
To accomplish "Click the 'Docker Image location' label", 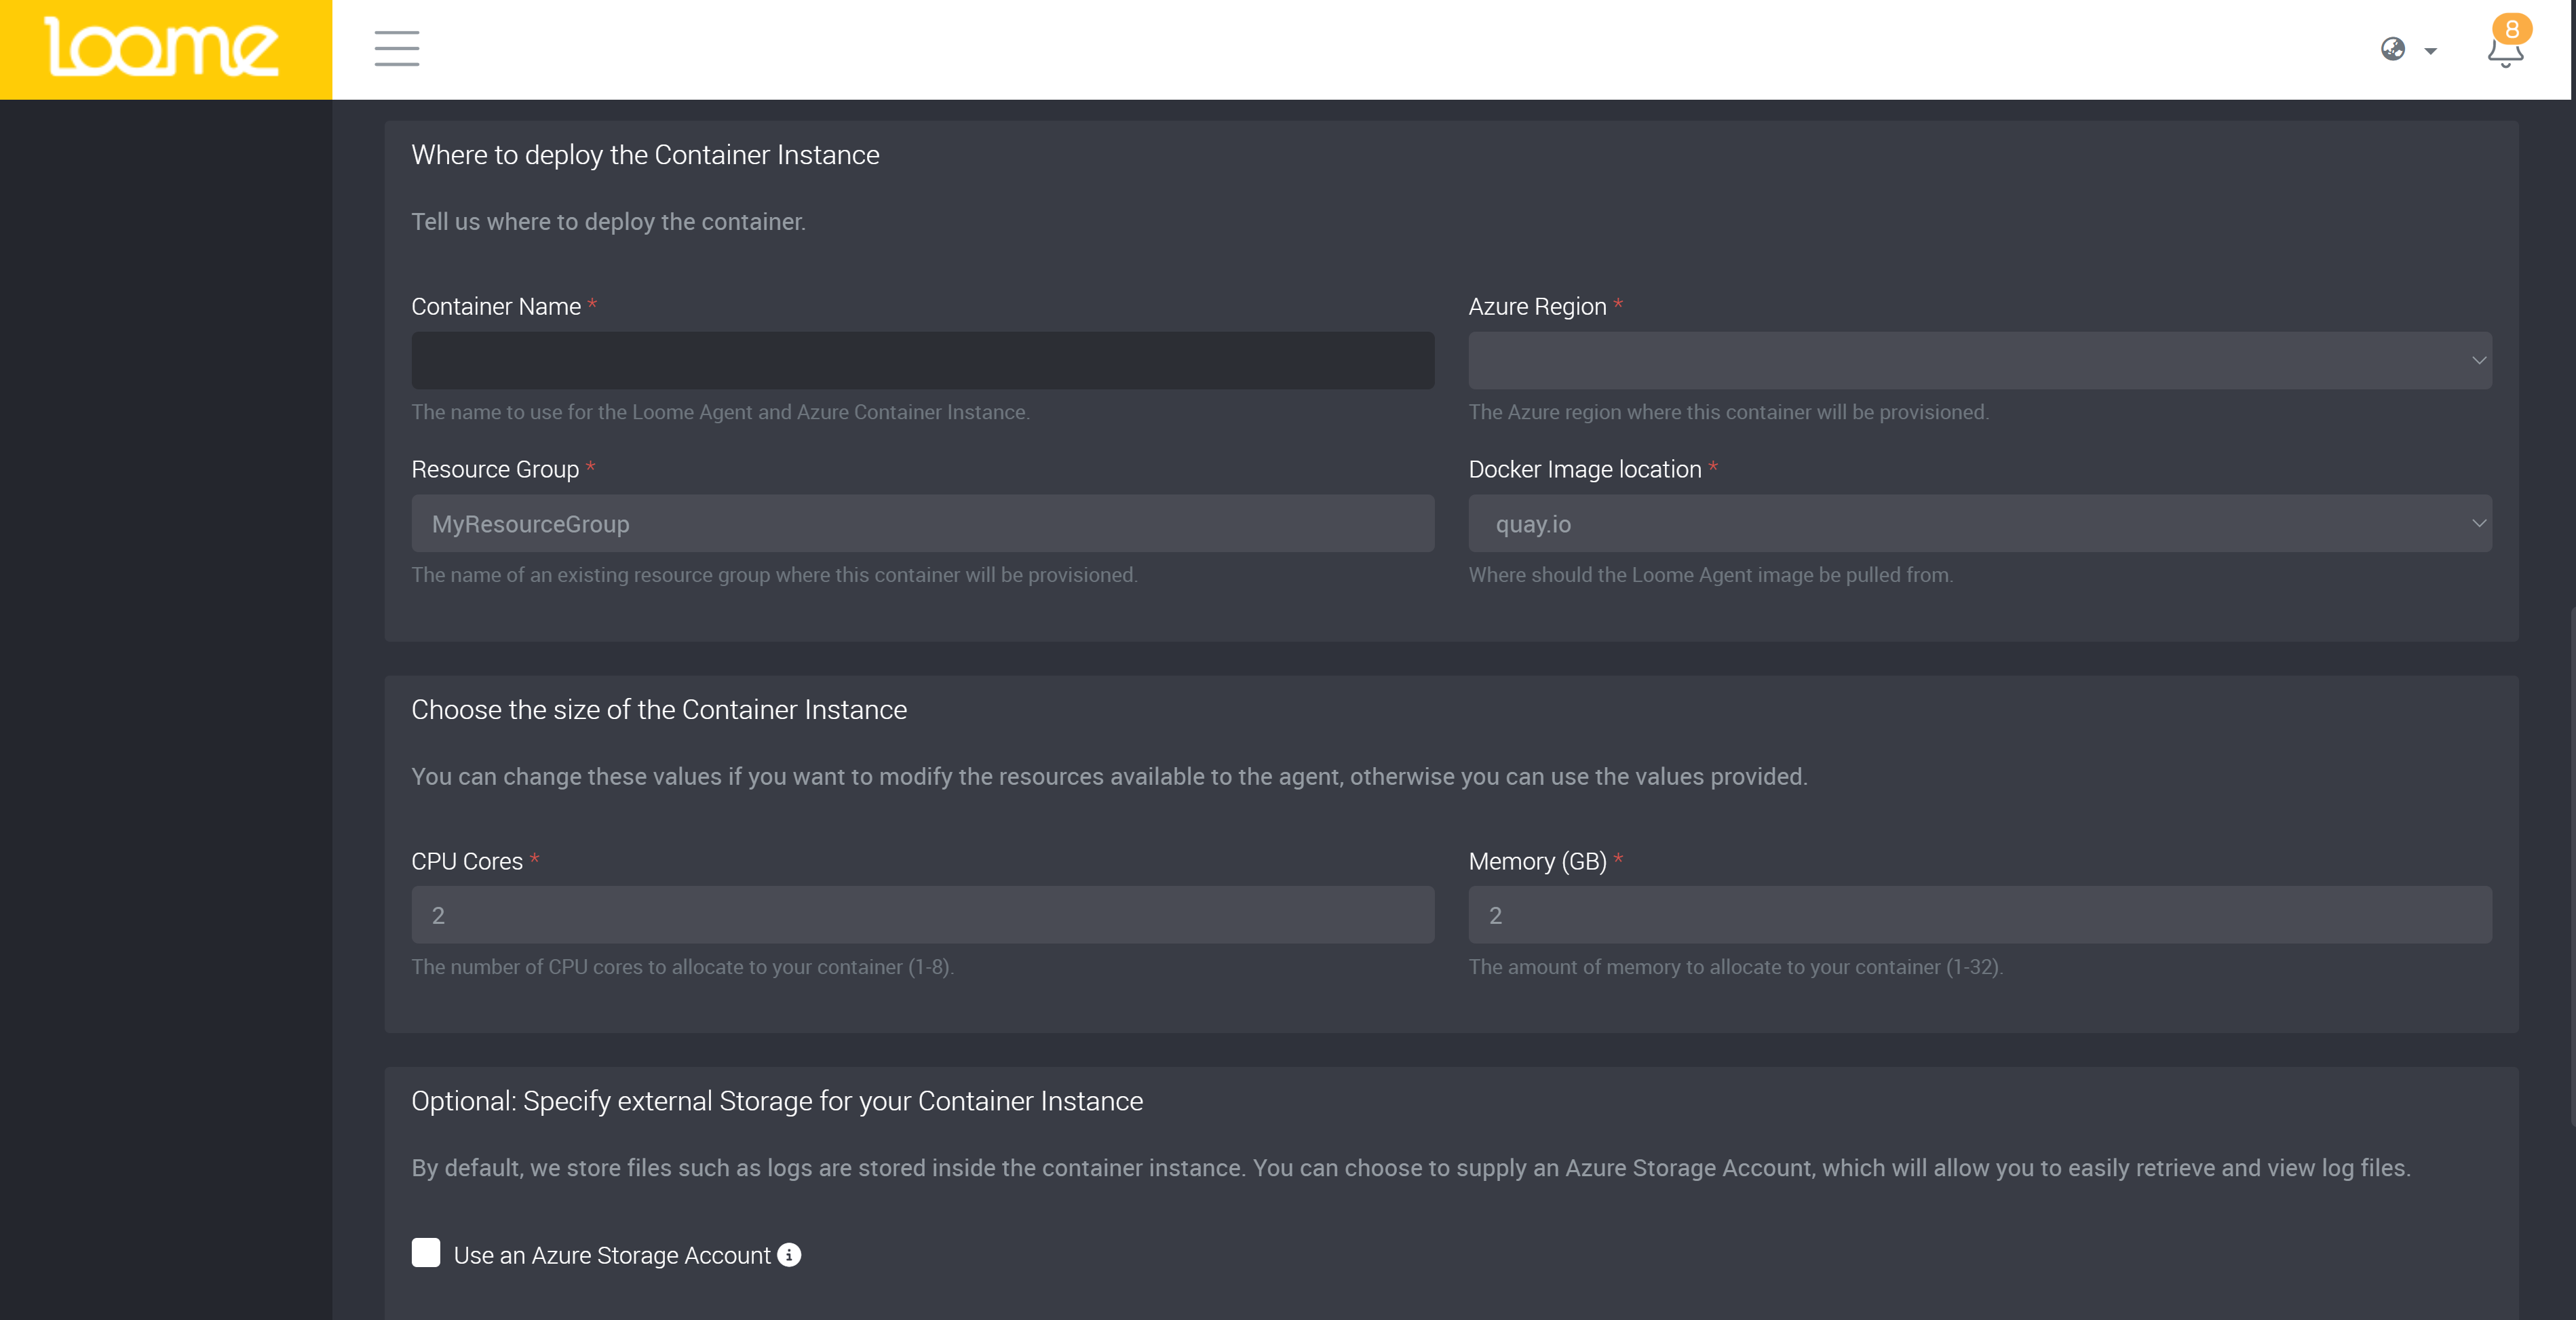I will coord(1585,469).
